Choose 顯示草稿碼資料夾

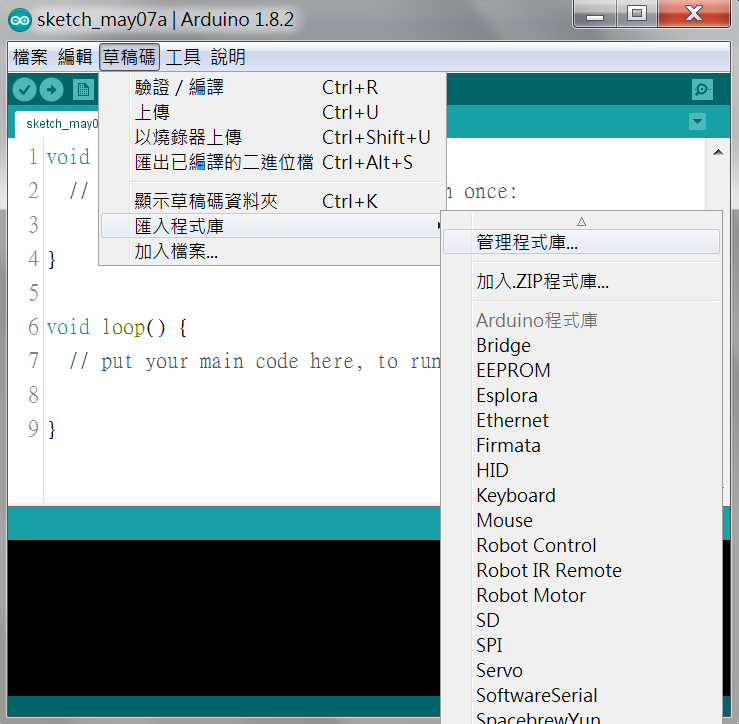(272, 201)
